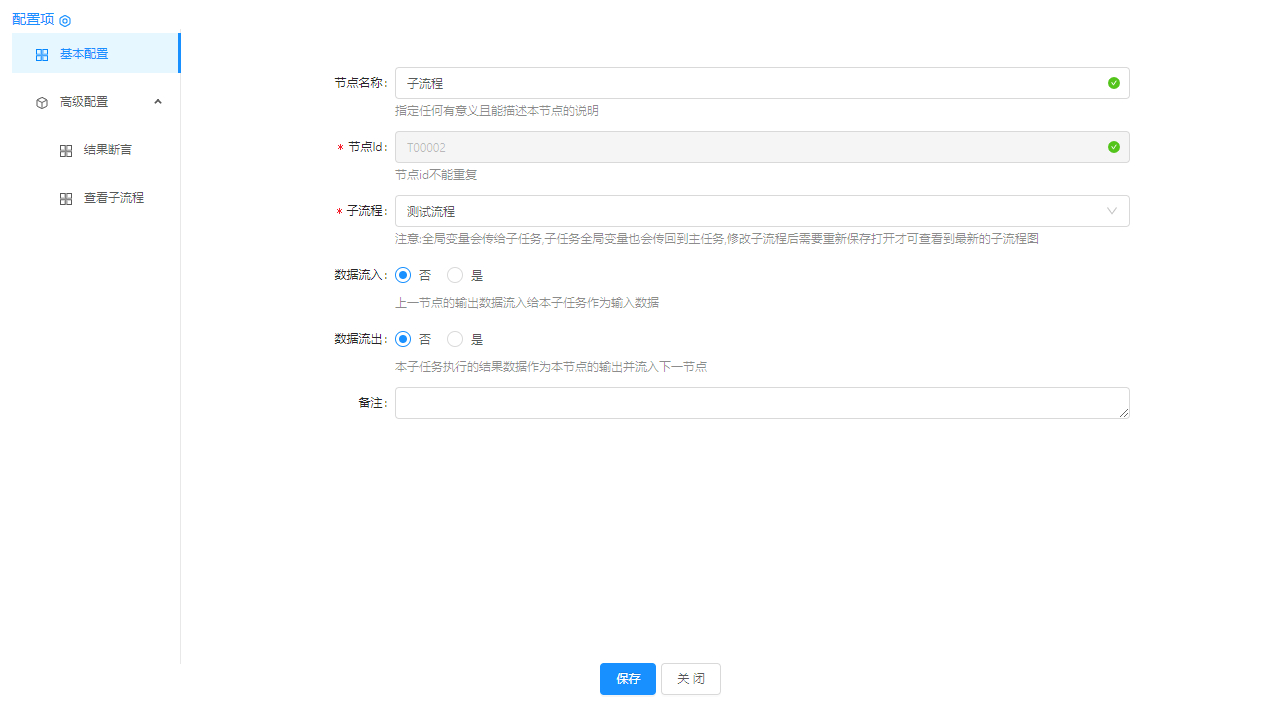Click the cube icon beside 高级配置
Viewport: 1269px width, 716px height.
click(x=42, y=103)
